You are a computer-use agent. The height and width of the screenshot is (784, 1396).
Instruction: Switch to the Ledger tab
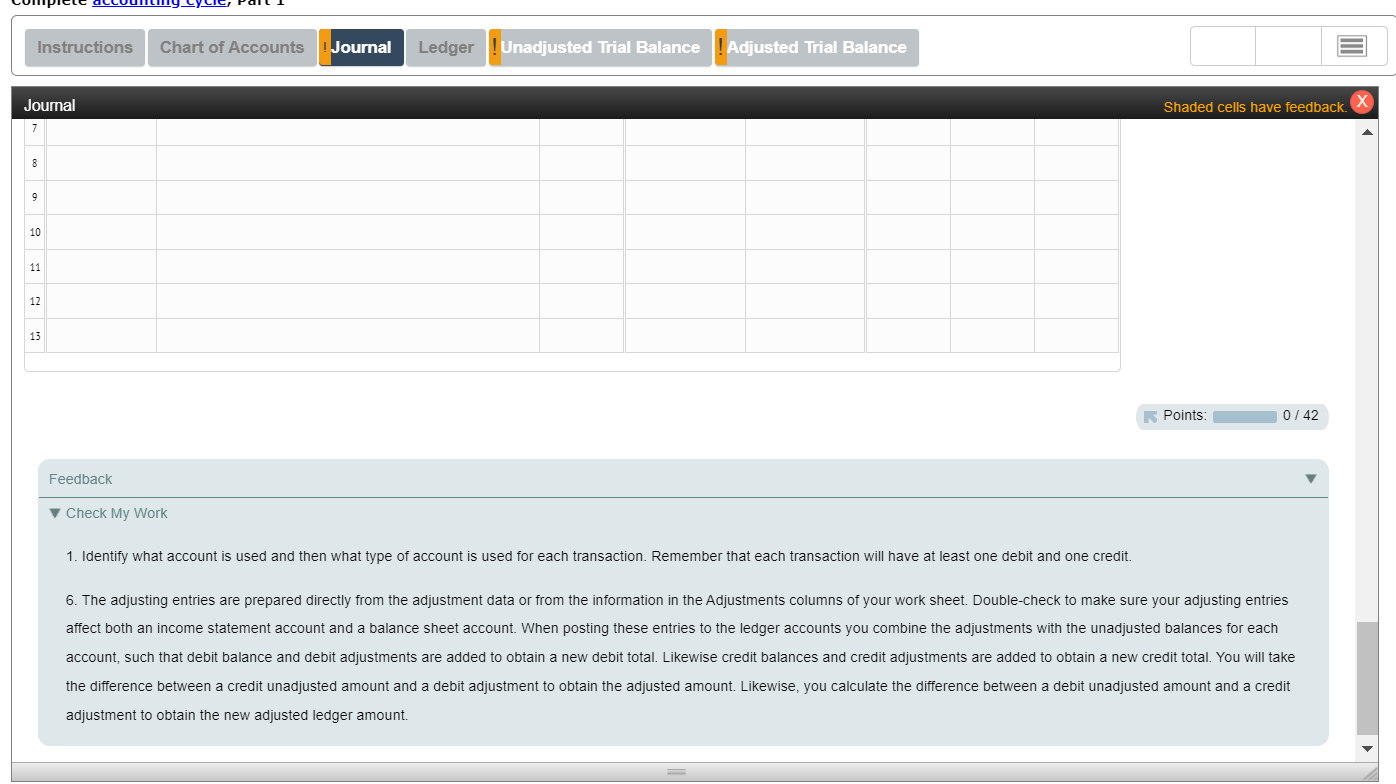coord(445,46)
